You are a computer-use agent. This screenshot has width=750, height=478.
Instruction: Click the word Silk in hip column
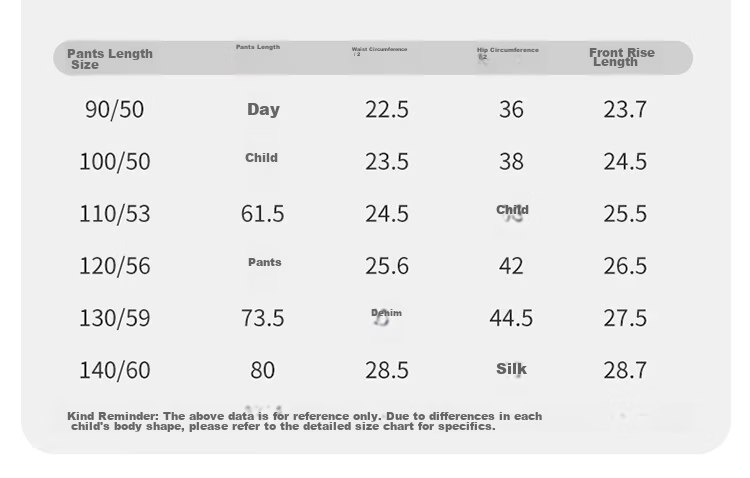click(511, 369)
